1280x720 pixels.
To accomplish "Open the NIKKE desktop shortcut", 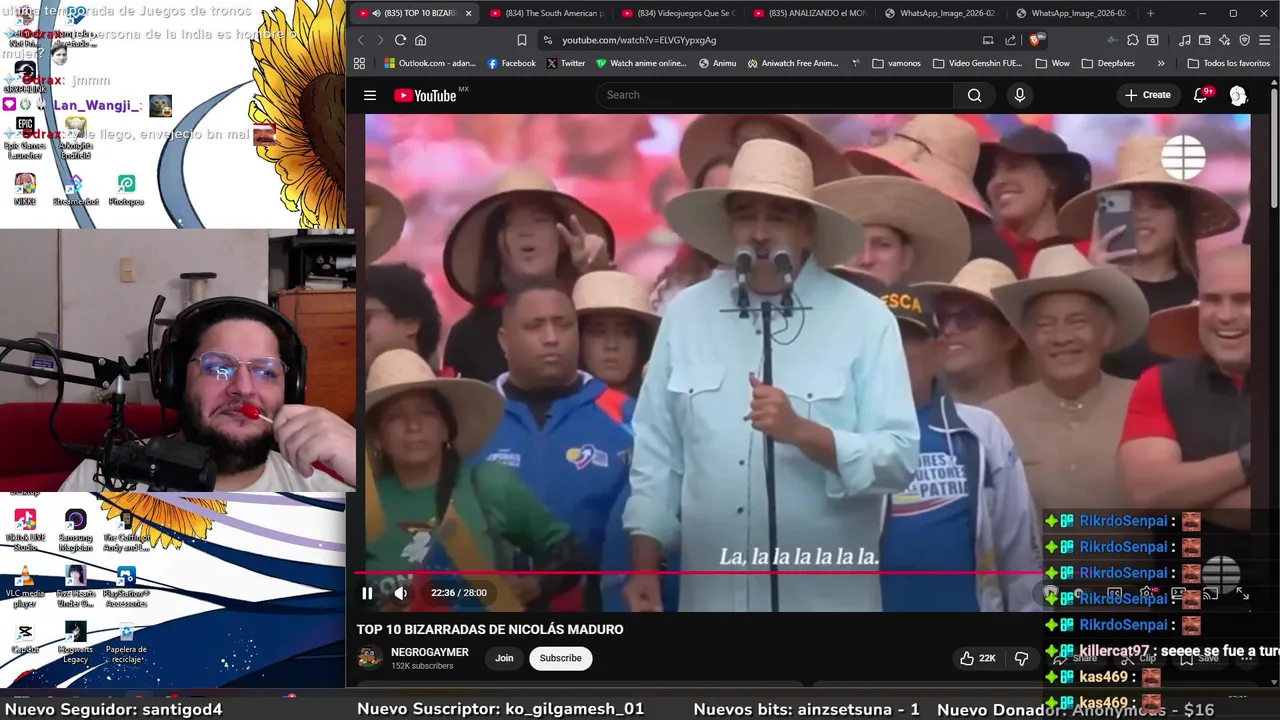I will click(25, 189).
